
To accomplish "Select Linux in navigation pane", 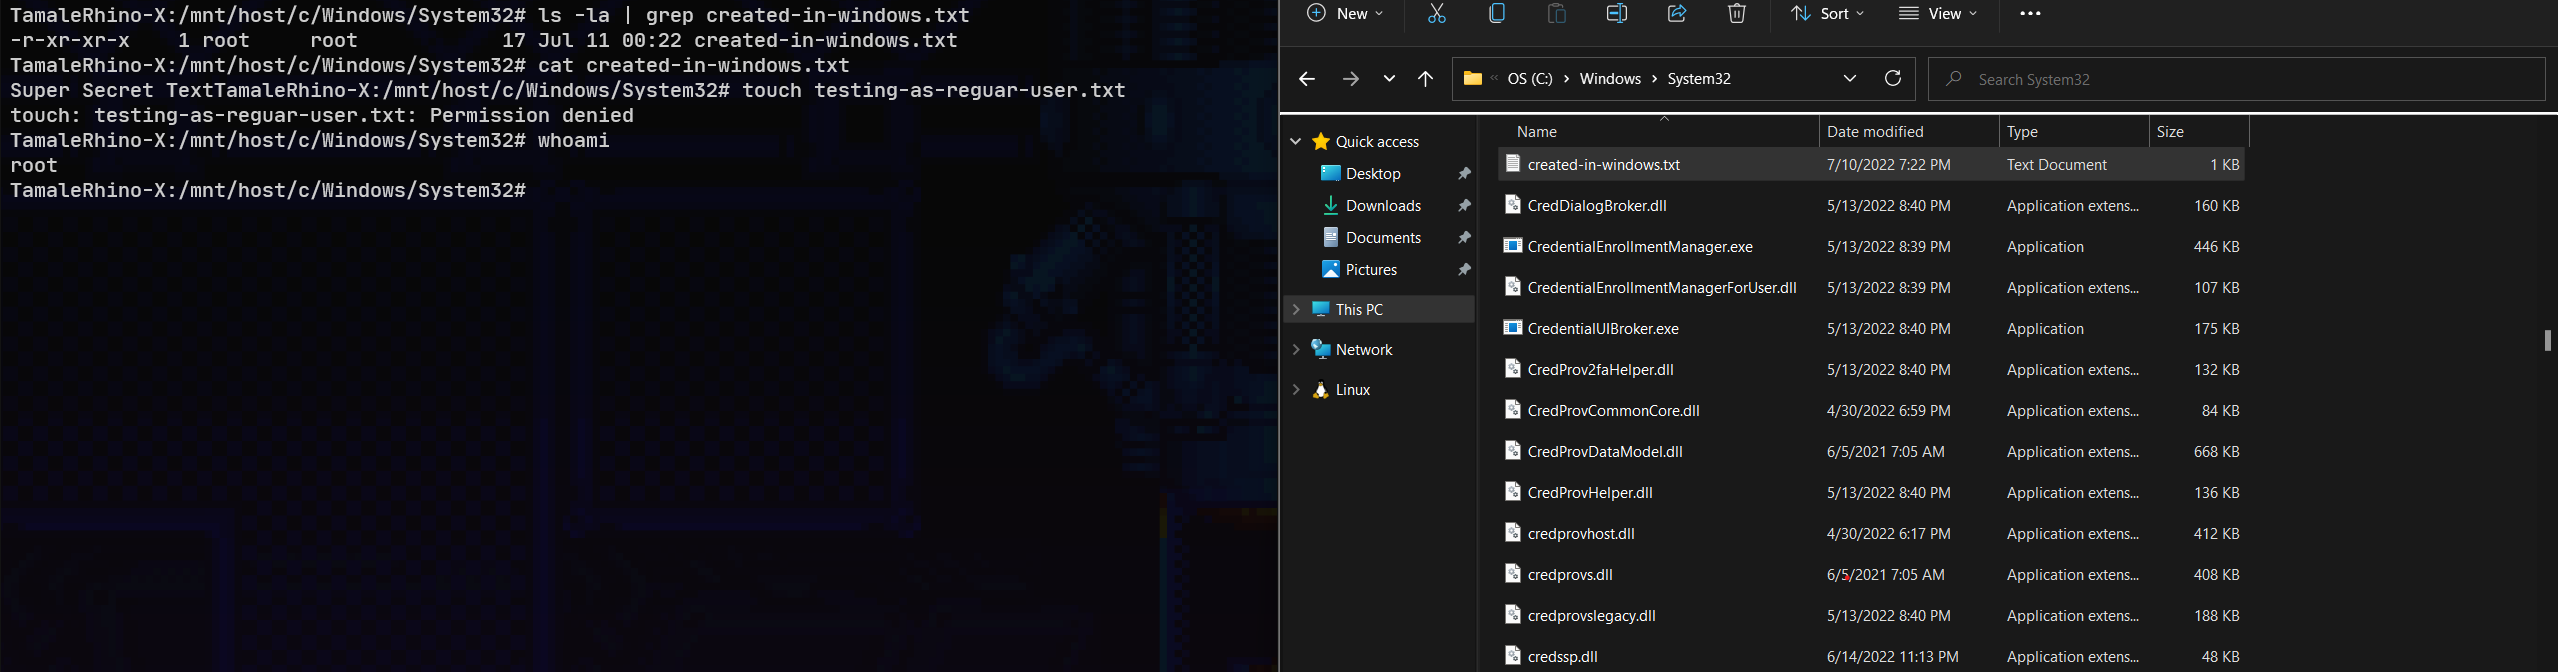I will (1353, 390).
